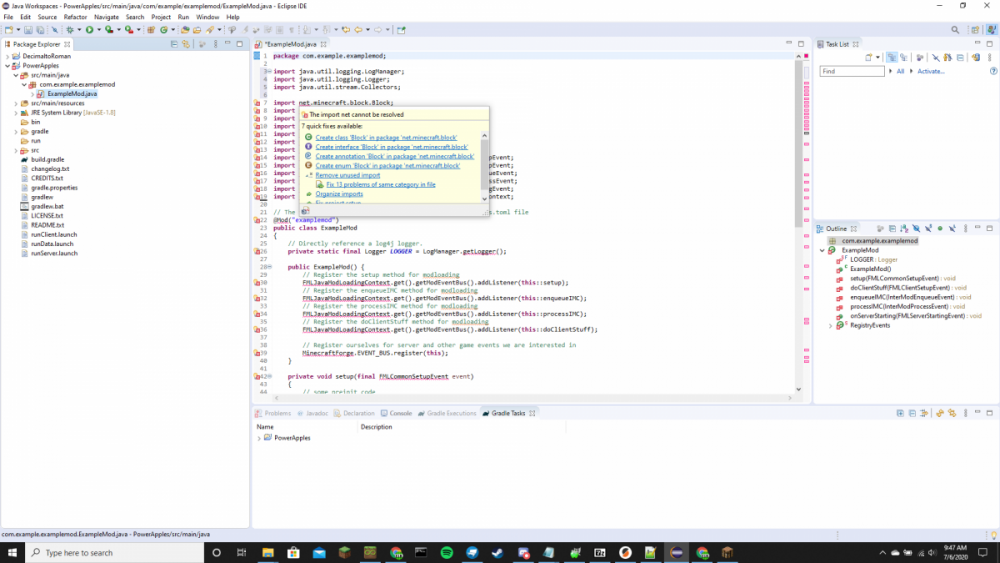This screenshot has width=1000, height=563.
Task: Click the Coverage launch toolbar icon
Action: (109, 29)
